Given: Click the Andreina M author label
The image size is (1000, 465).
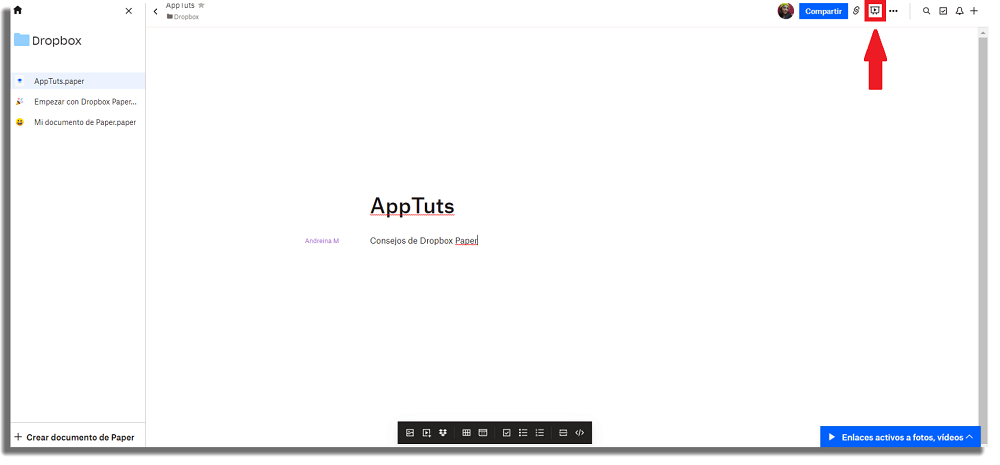Looking at the screenshot, I should (x=322, y=241).
